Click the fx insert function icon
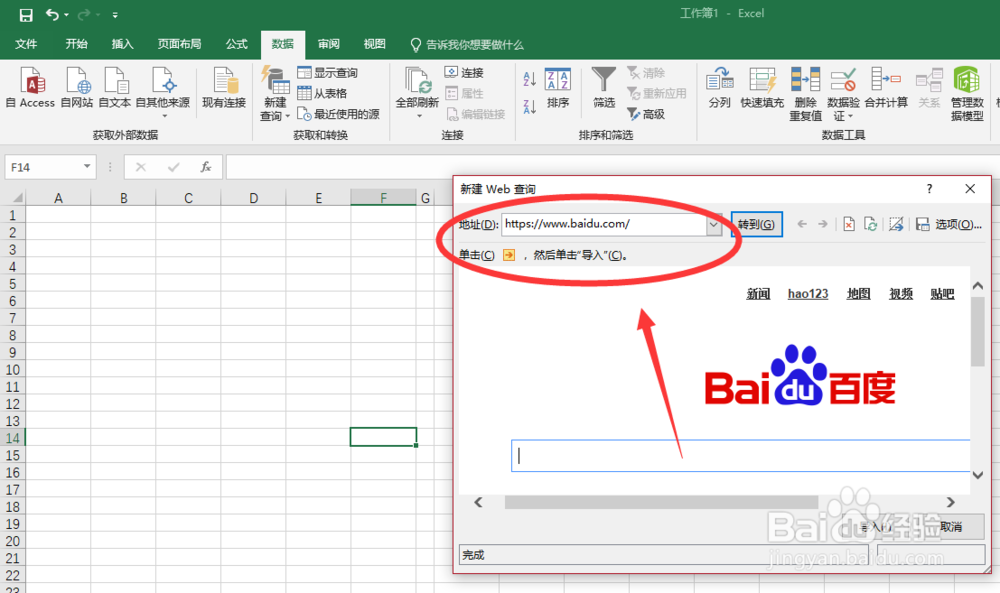Screen dimensions: 1000x593 coord(205,167)
